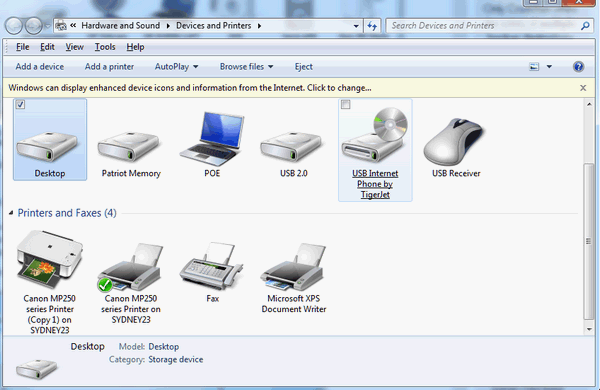Click the Eject button
The width and height of the screenshot is (600, 390).
click(x=303, y=67)
